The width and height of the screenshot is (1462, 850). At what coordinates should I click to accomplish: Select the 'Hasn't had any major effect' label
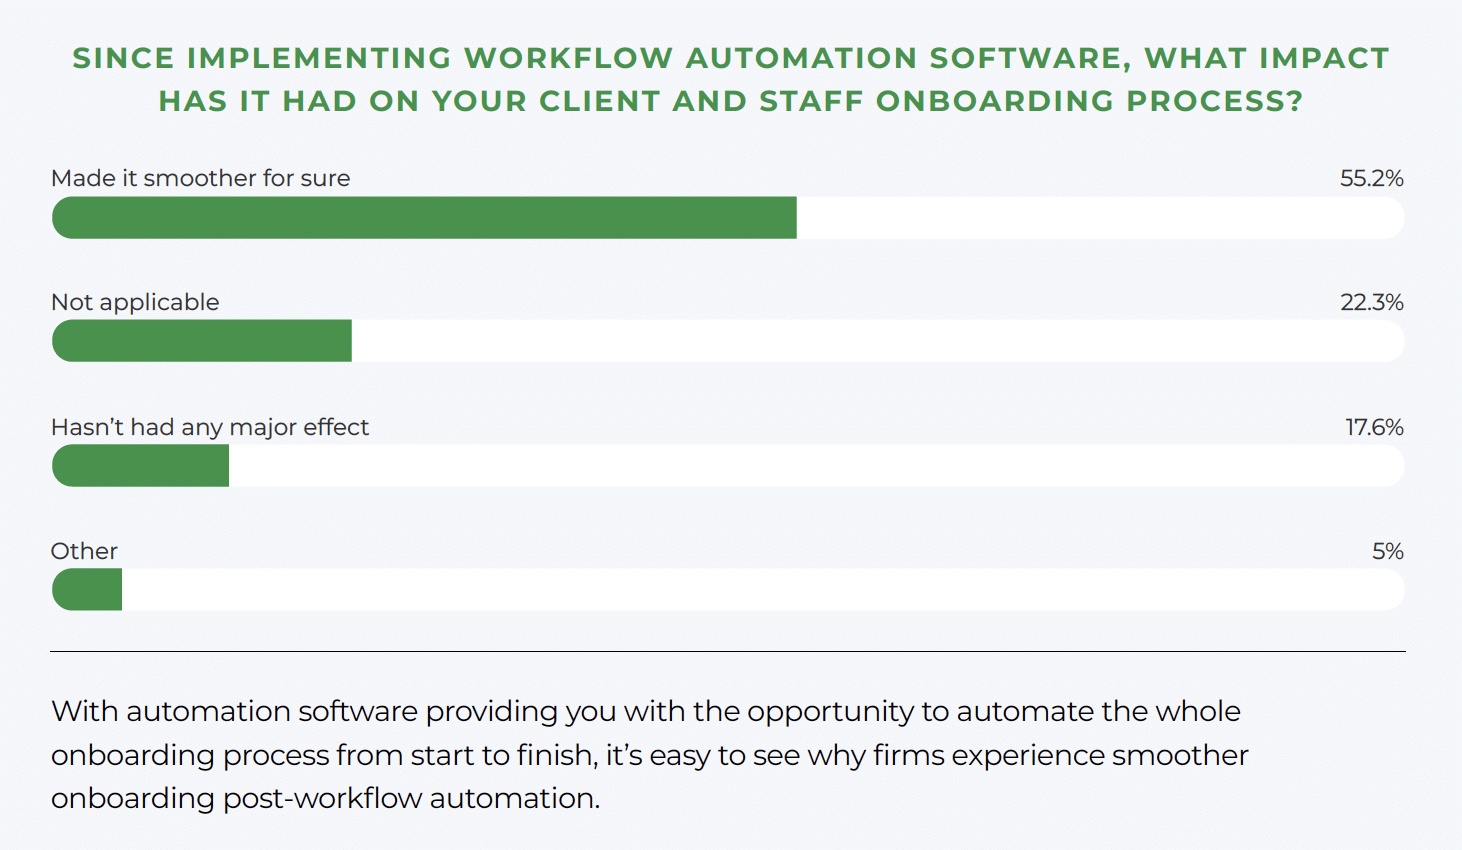[210, 428]
